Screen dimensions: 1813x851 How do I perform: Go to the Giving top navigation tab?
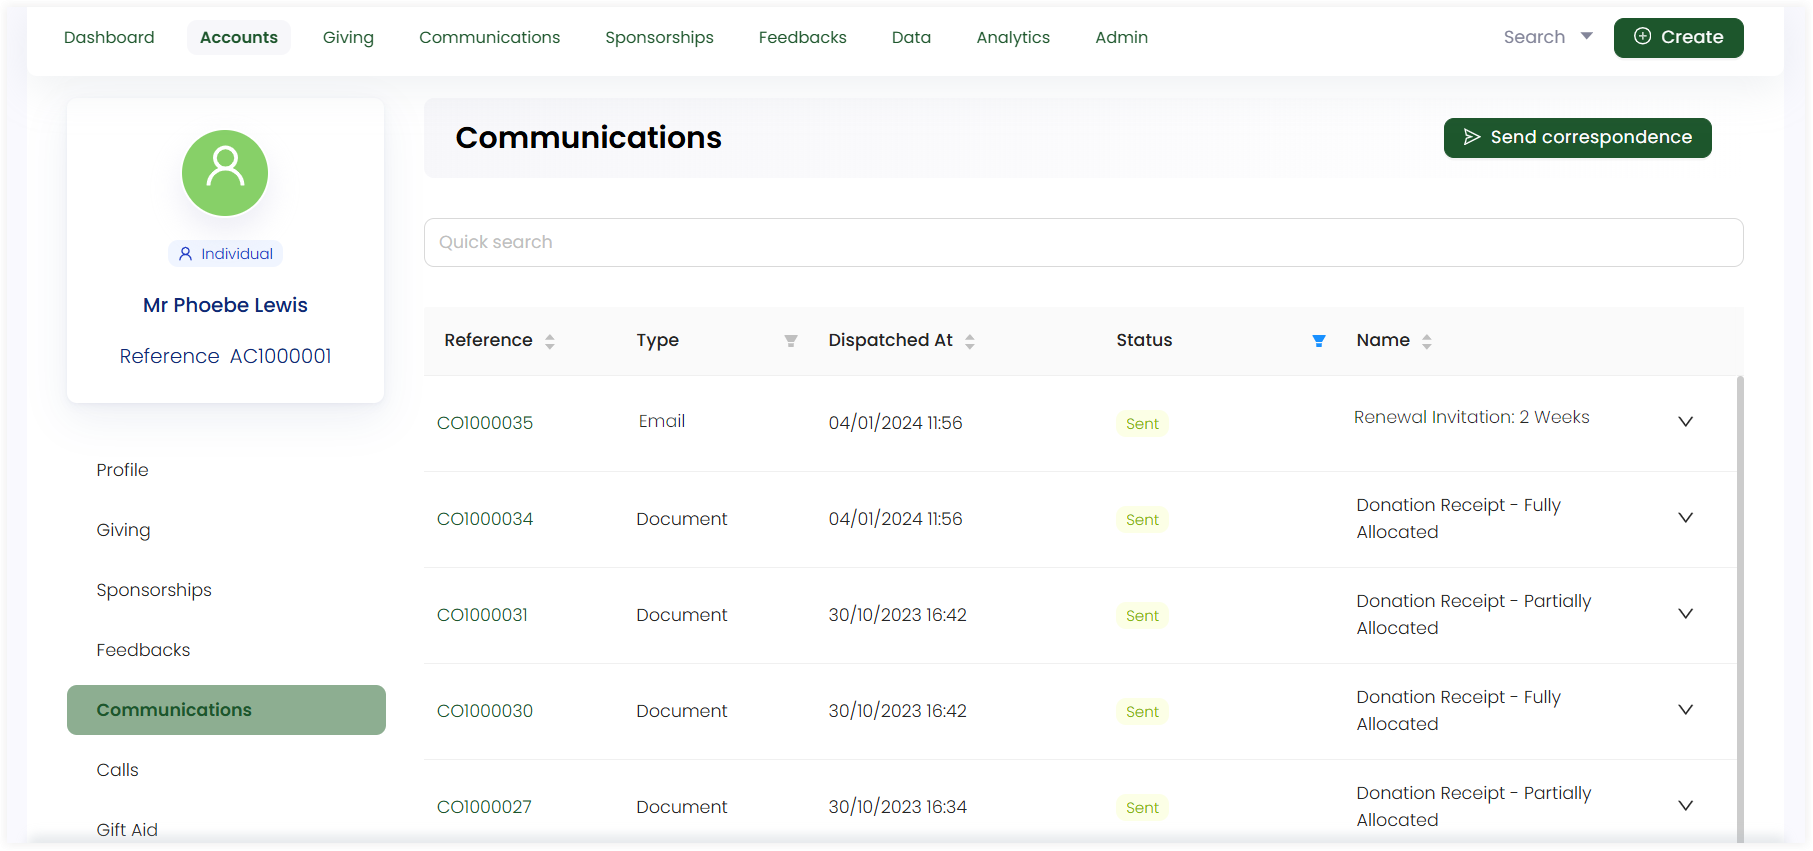coord(348,37)
